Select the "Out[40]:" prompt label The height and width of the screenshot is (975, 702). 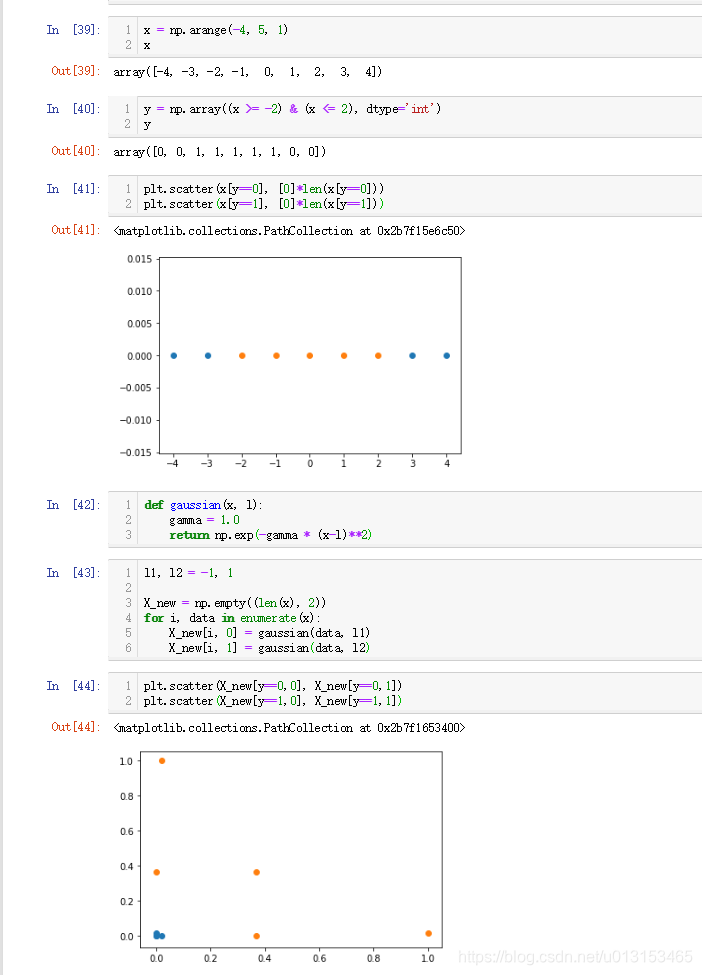[x=76, y=150]
